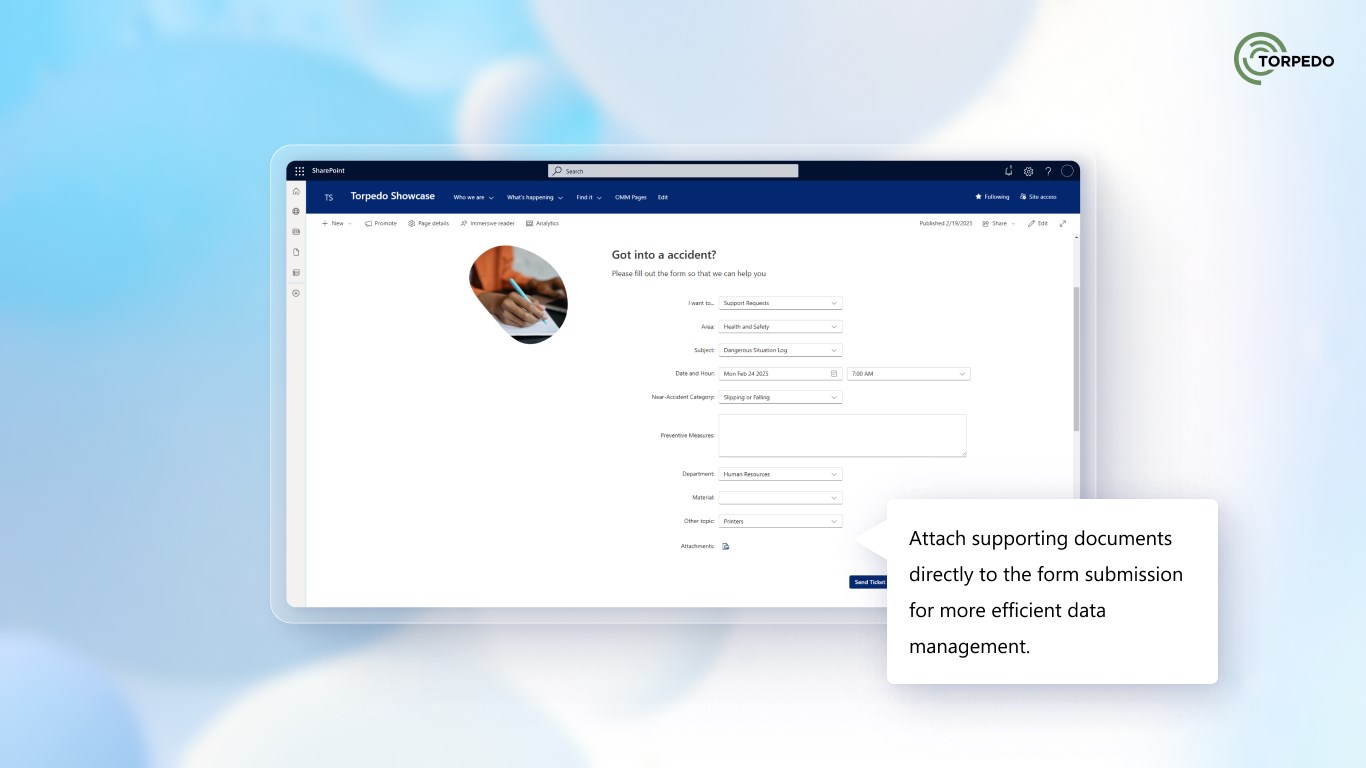Open Page details from command bar
This screenshot has width=1366, height=768.
[x=428, y=223]
